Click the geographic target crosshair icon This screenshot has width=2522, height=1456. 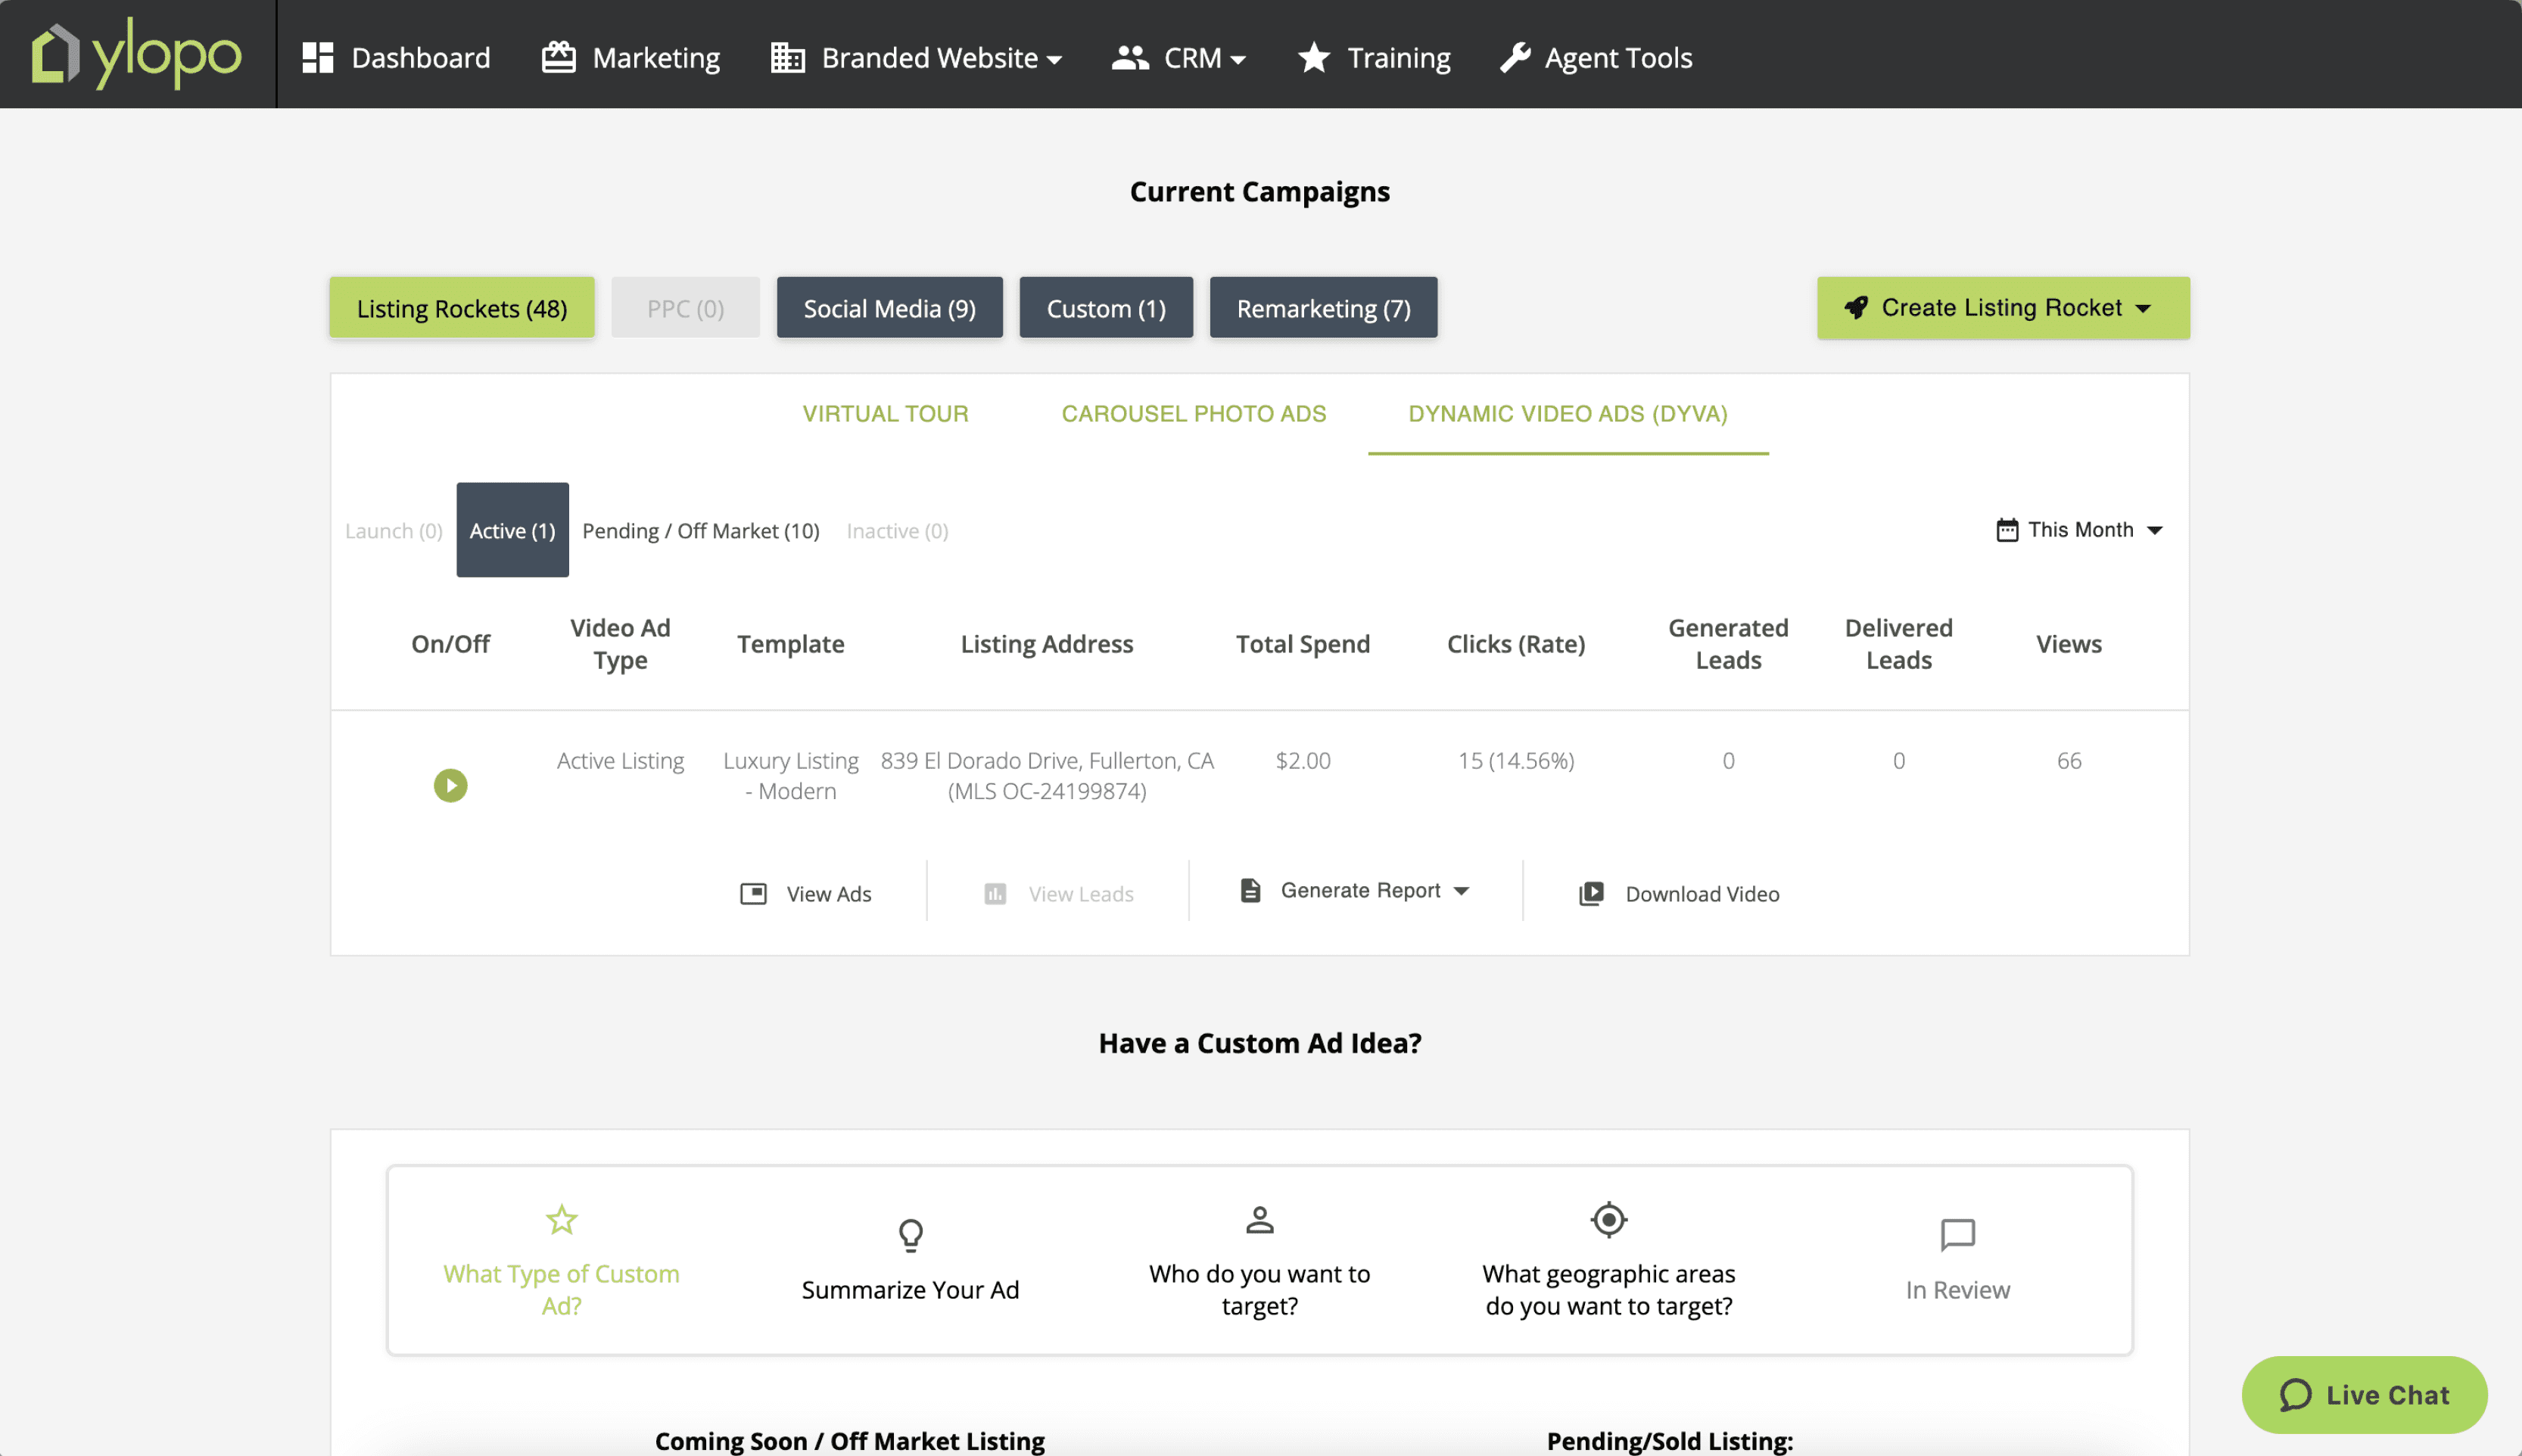[1608, 1220]
